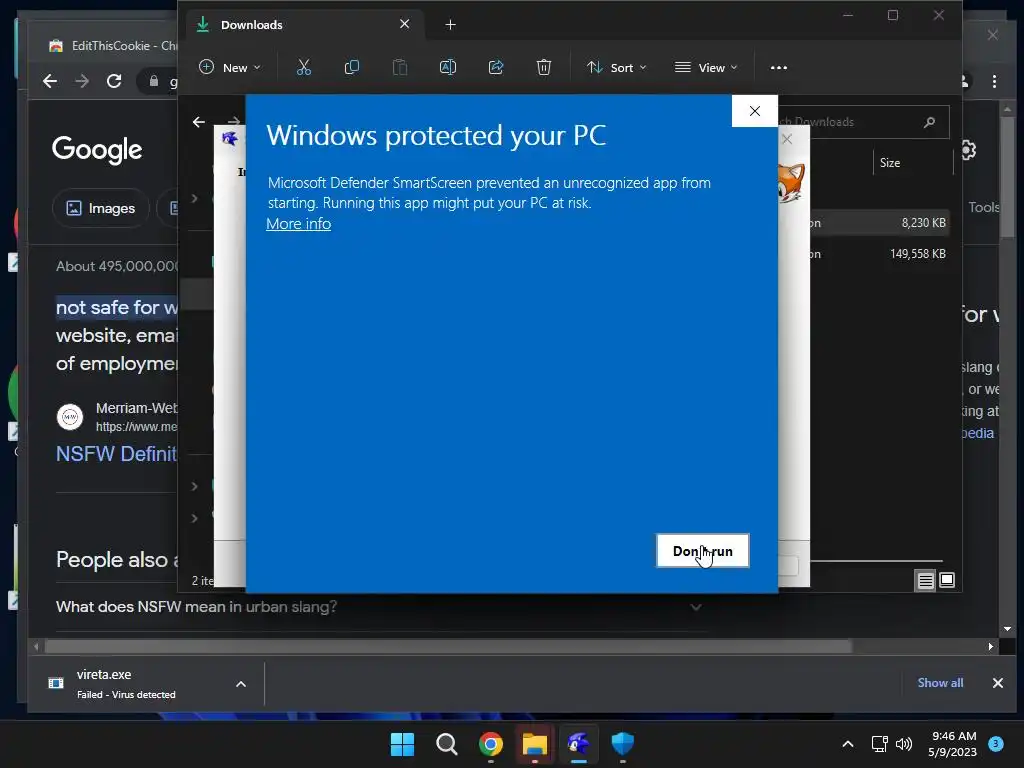Open the Google settings gear icon

pyautogui.click(x=968, y=150)
